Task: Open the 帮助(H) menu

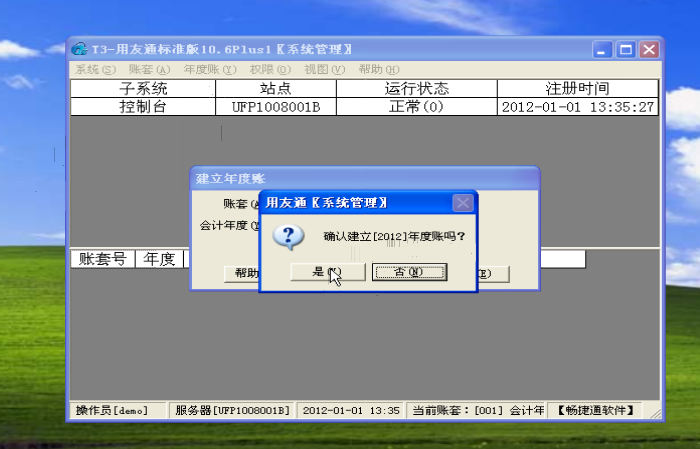Action: (x=377, y=69)
